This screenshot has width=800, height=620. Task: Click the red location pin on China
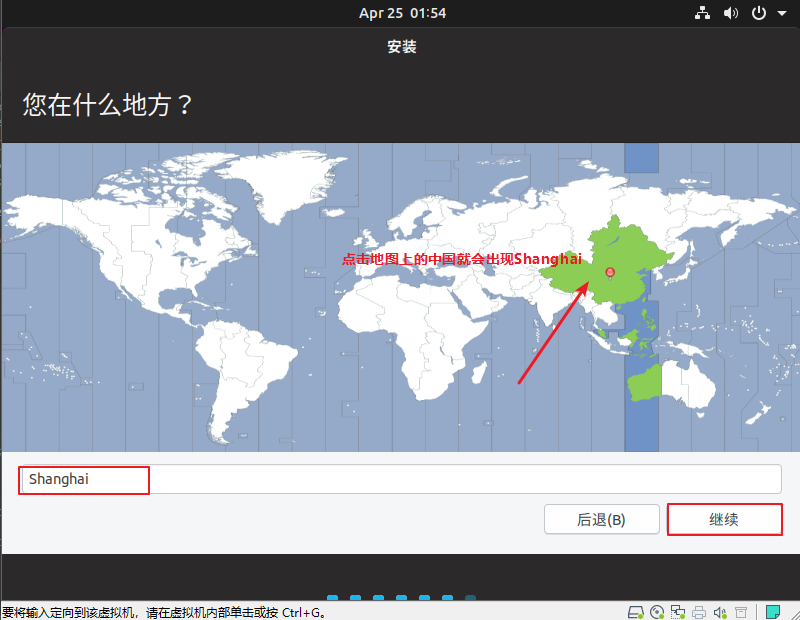coord(610,273)
